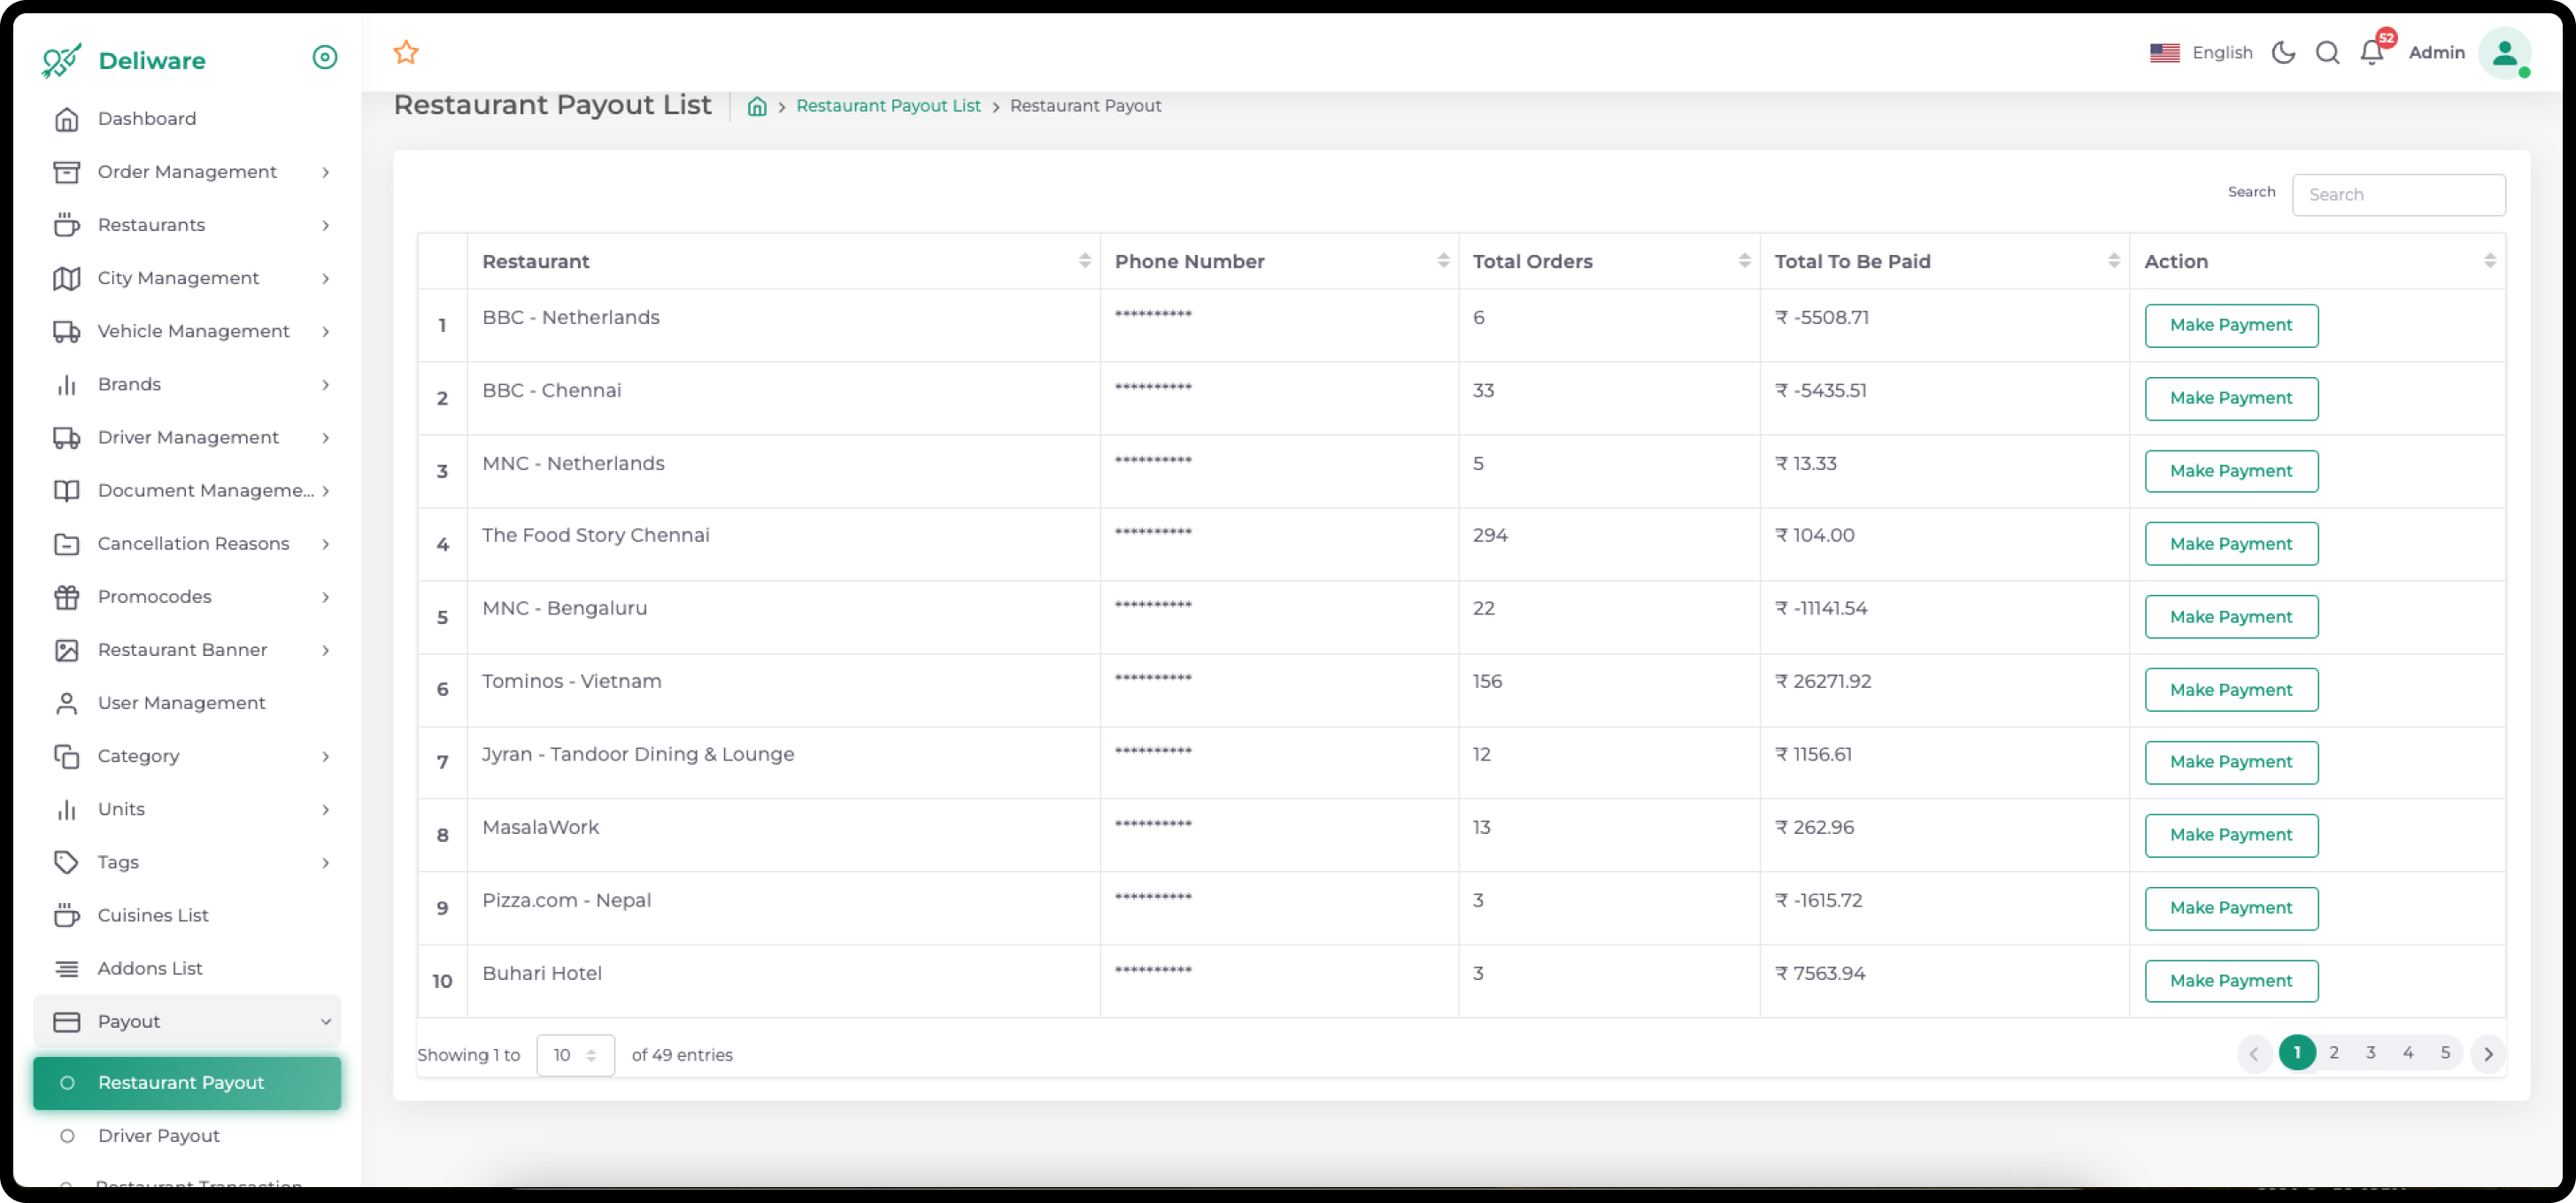Sort by Restaurant column arrows
This screenshot has height=1203, width=2576.
click(x=1084, y=261)
